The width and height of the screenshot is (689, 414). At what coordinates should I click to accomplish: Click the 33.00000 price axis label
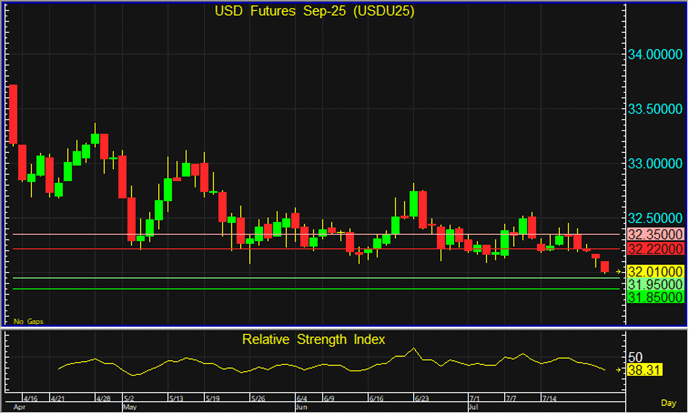click(x=657, y=164)
